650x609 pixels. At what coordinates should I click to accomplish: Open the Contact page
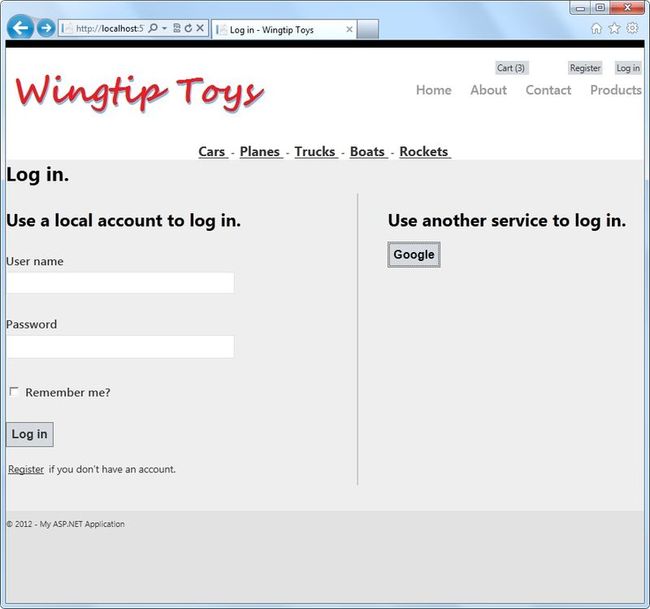point(548,90)
